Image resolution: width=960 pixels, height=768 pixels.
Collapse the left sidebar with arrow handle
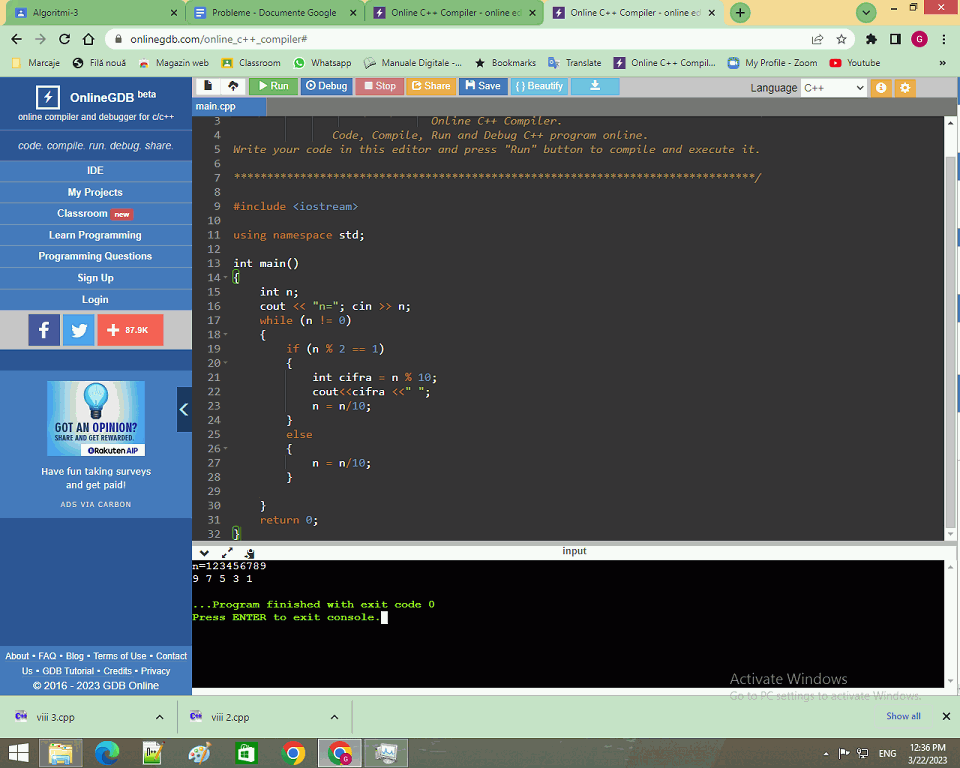[184, 409]
